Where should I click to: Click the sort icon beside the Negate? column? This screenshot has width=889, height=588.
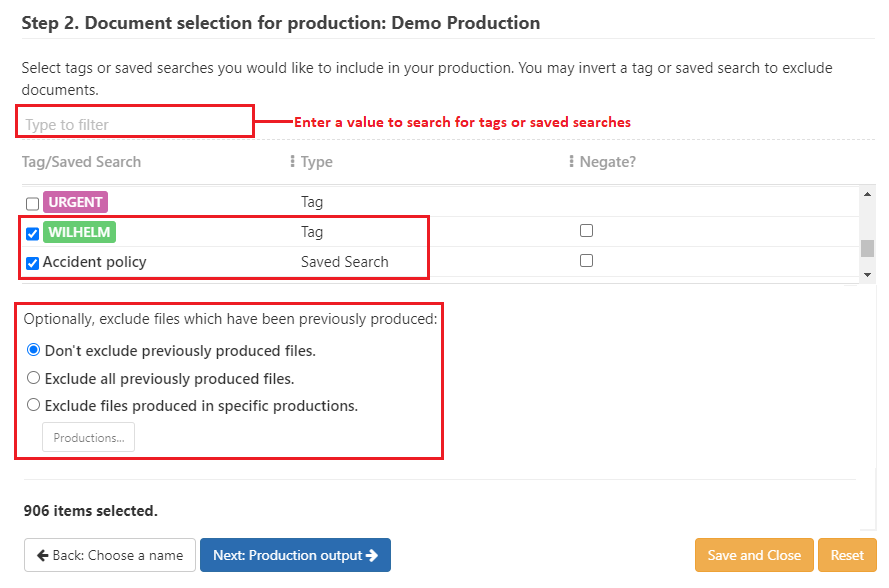click(x=569, y=161)
